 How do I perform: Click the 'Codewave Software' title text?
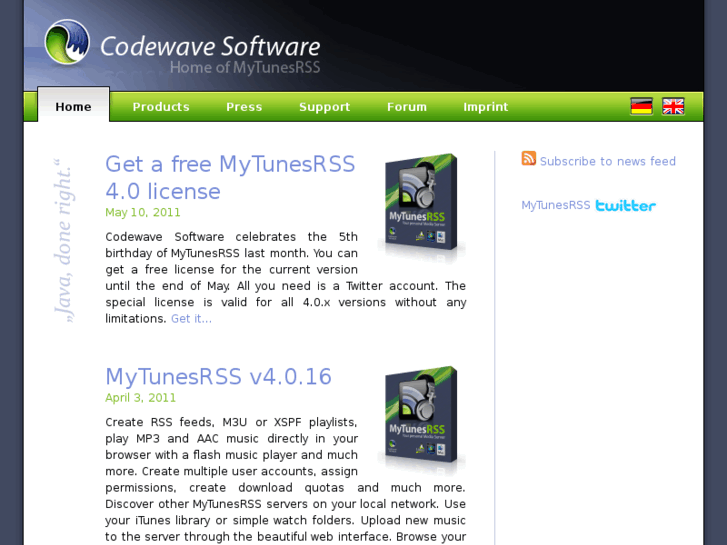[x=210, y=46]
